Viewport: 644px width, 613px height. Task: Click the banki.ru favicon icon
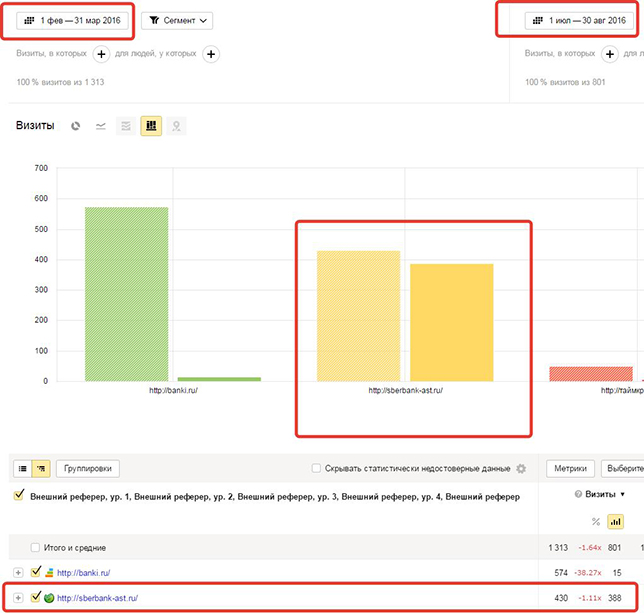point(49,572)
